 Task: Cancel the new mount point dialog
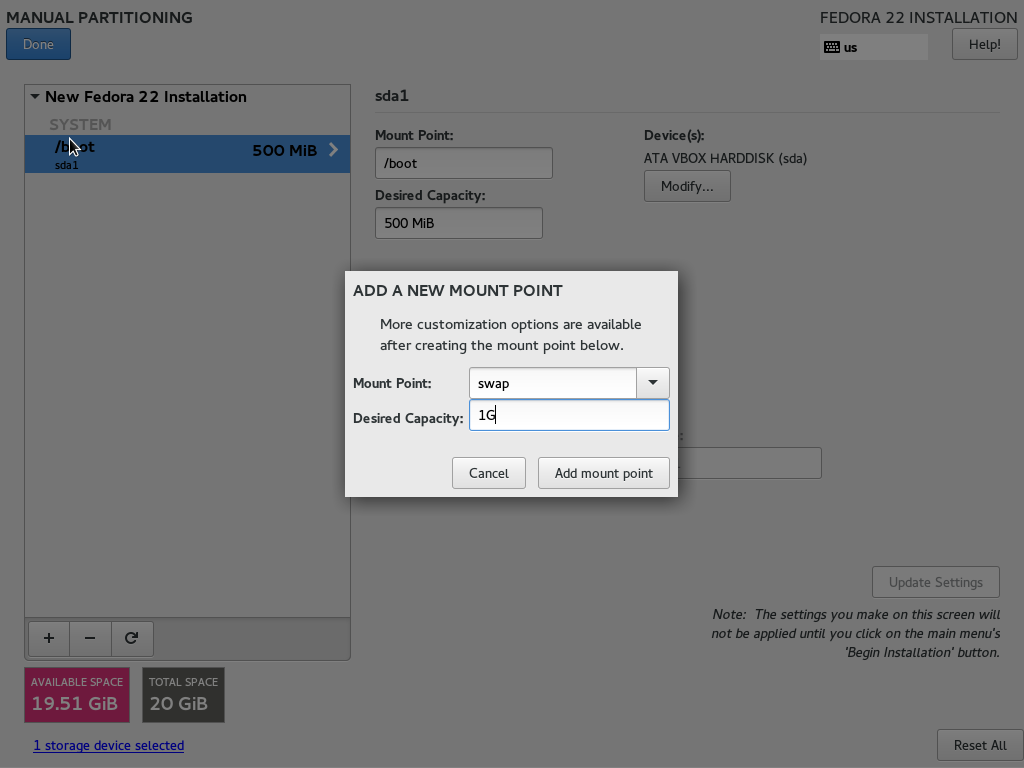[x=488, y=473]
